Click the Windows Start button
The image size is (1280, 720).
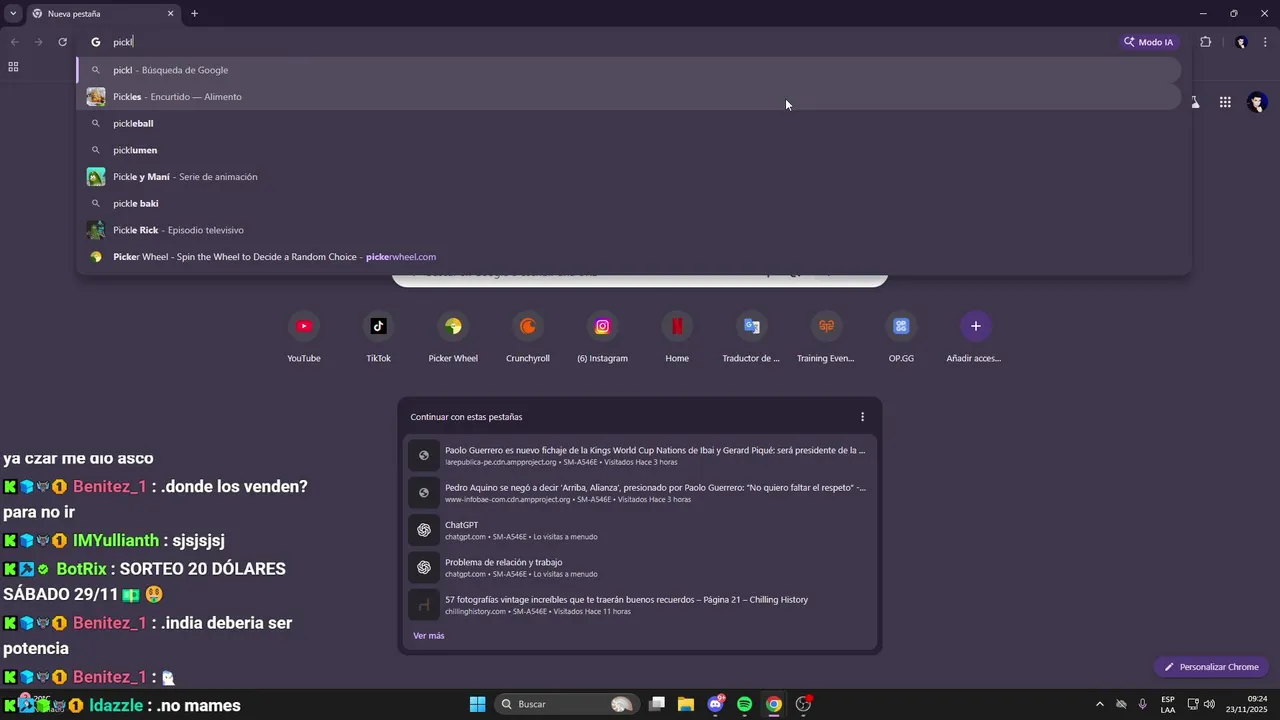click(477, 704)
